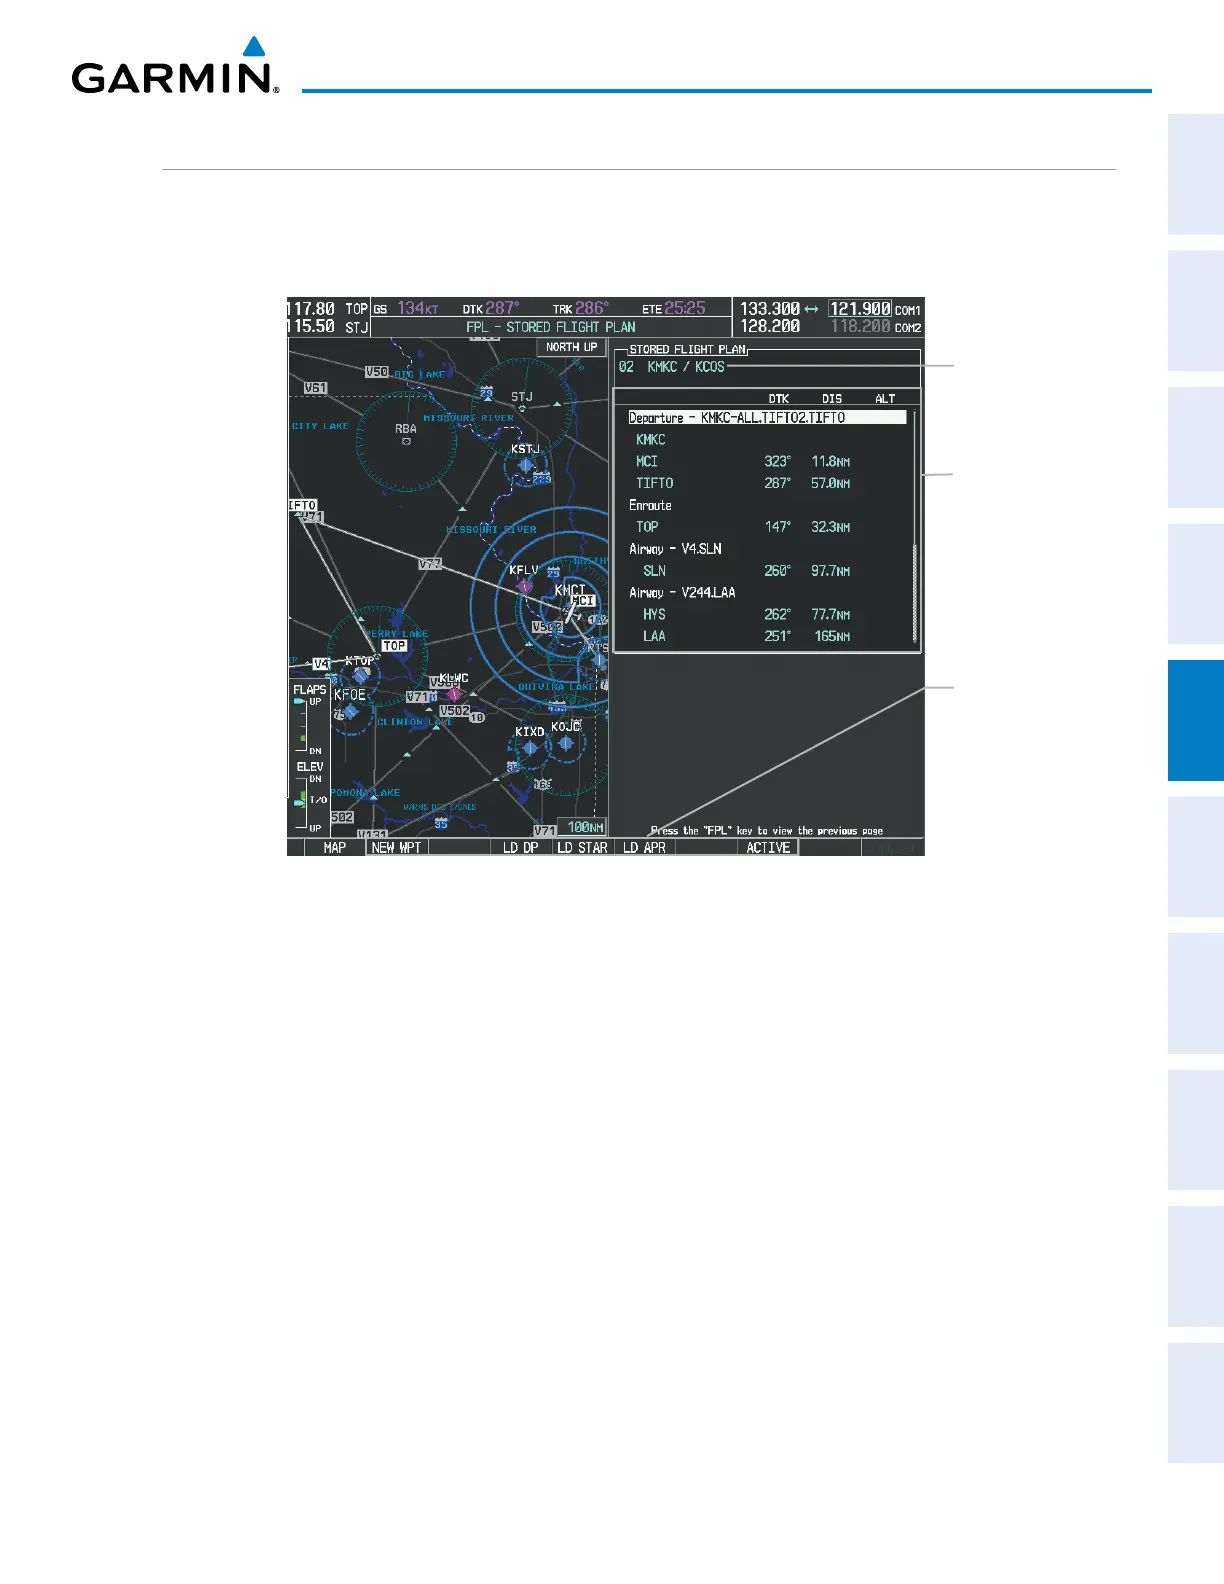Click the KLWC magenta airport symbol

click(x=455, y=693)
